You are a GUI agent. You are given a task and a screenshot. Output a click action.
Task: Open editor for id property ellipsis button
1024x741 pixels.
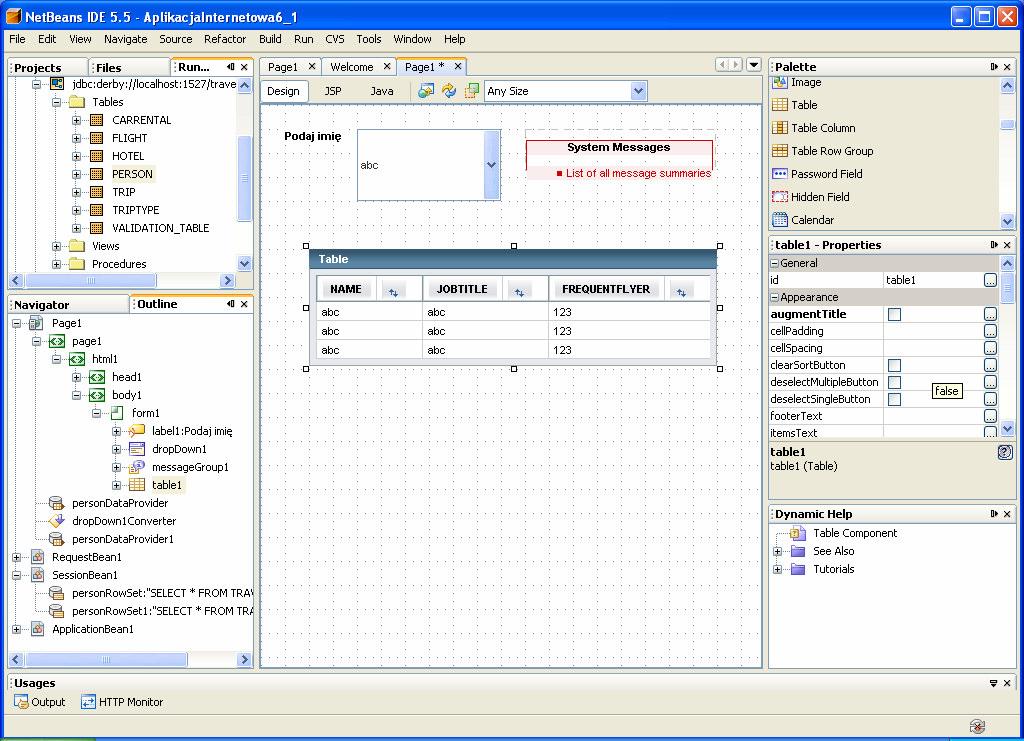click(x=990, y=281)
